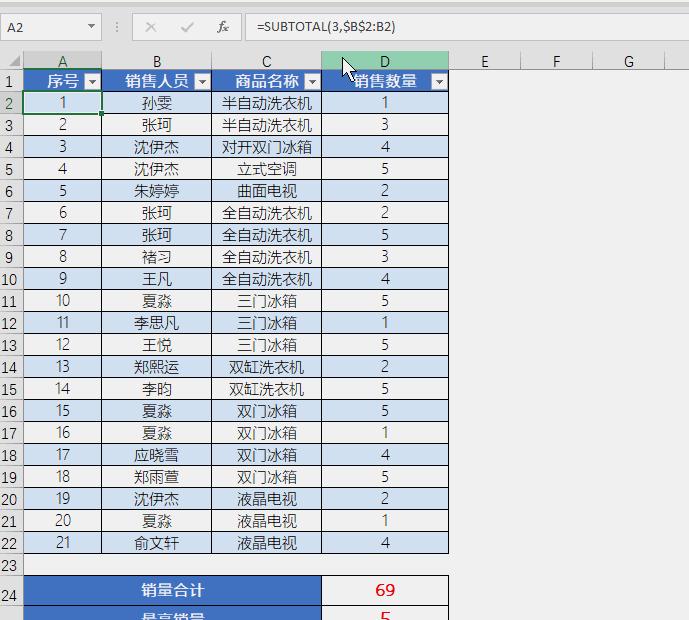The height and width of the screenshot is (620, 689).
Task: Select column D header
Action: tap(385, 61)
